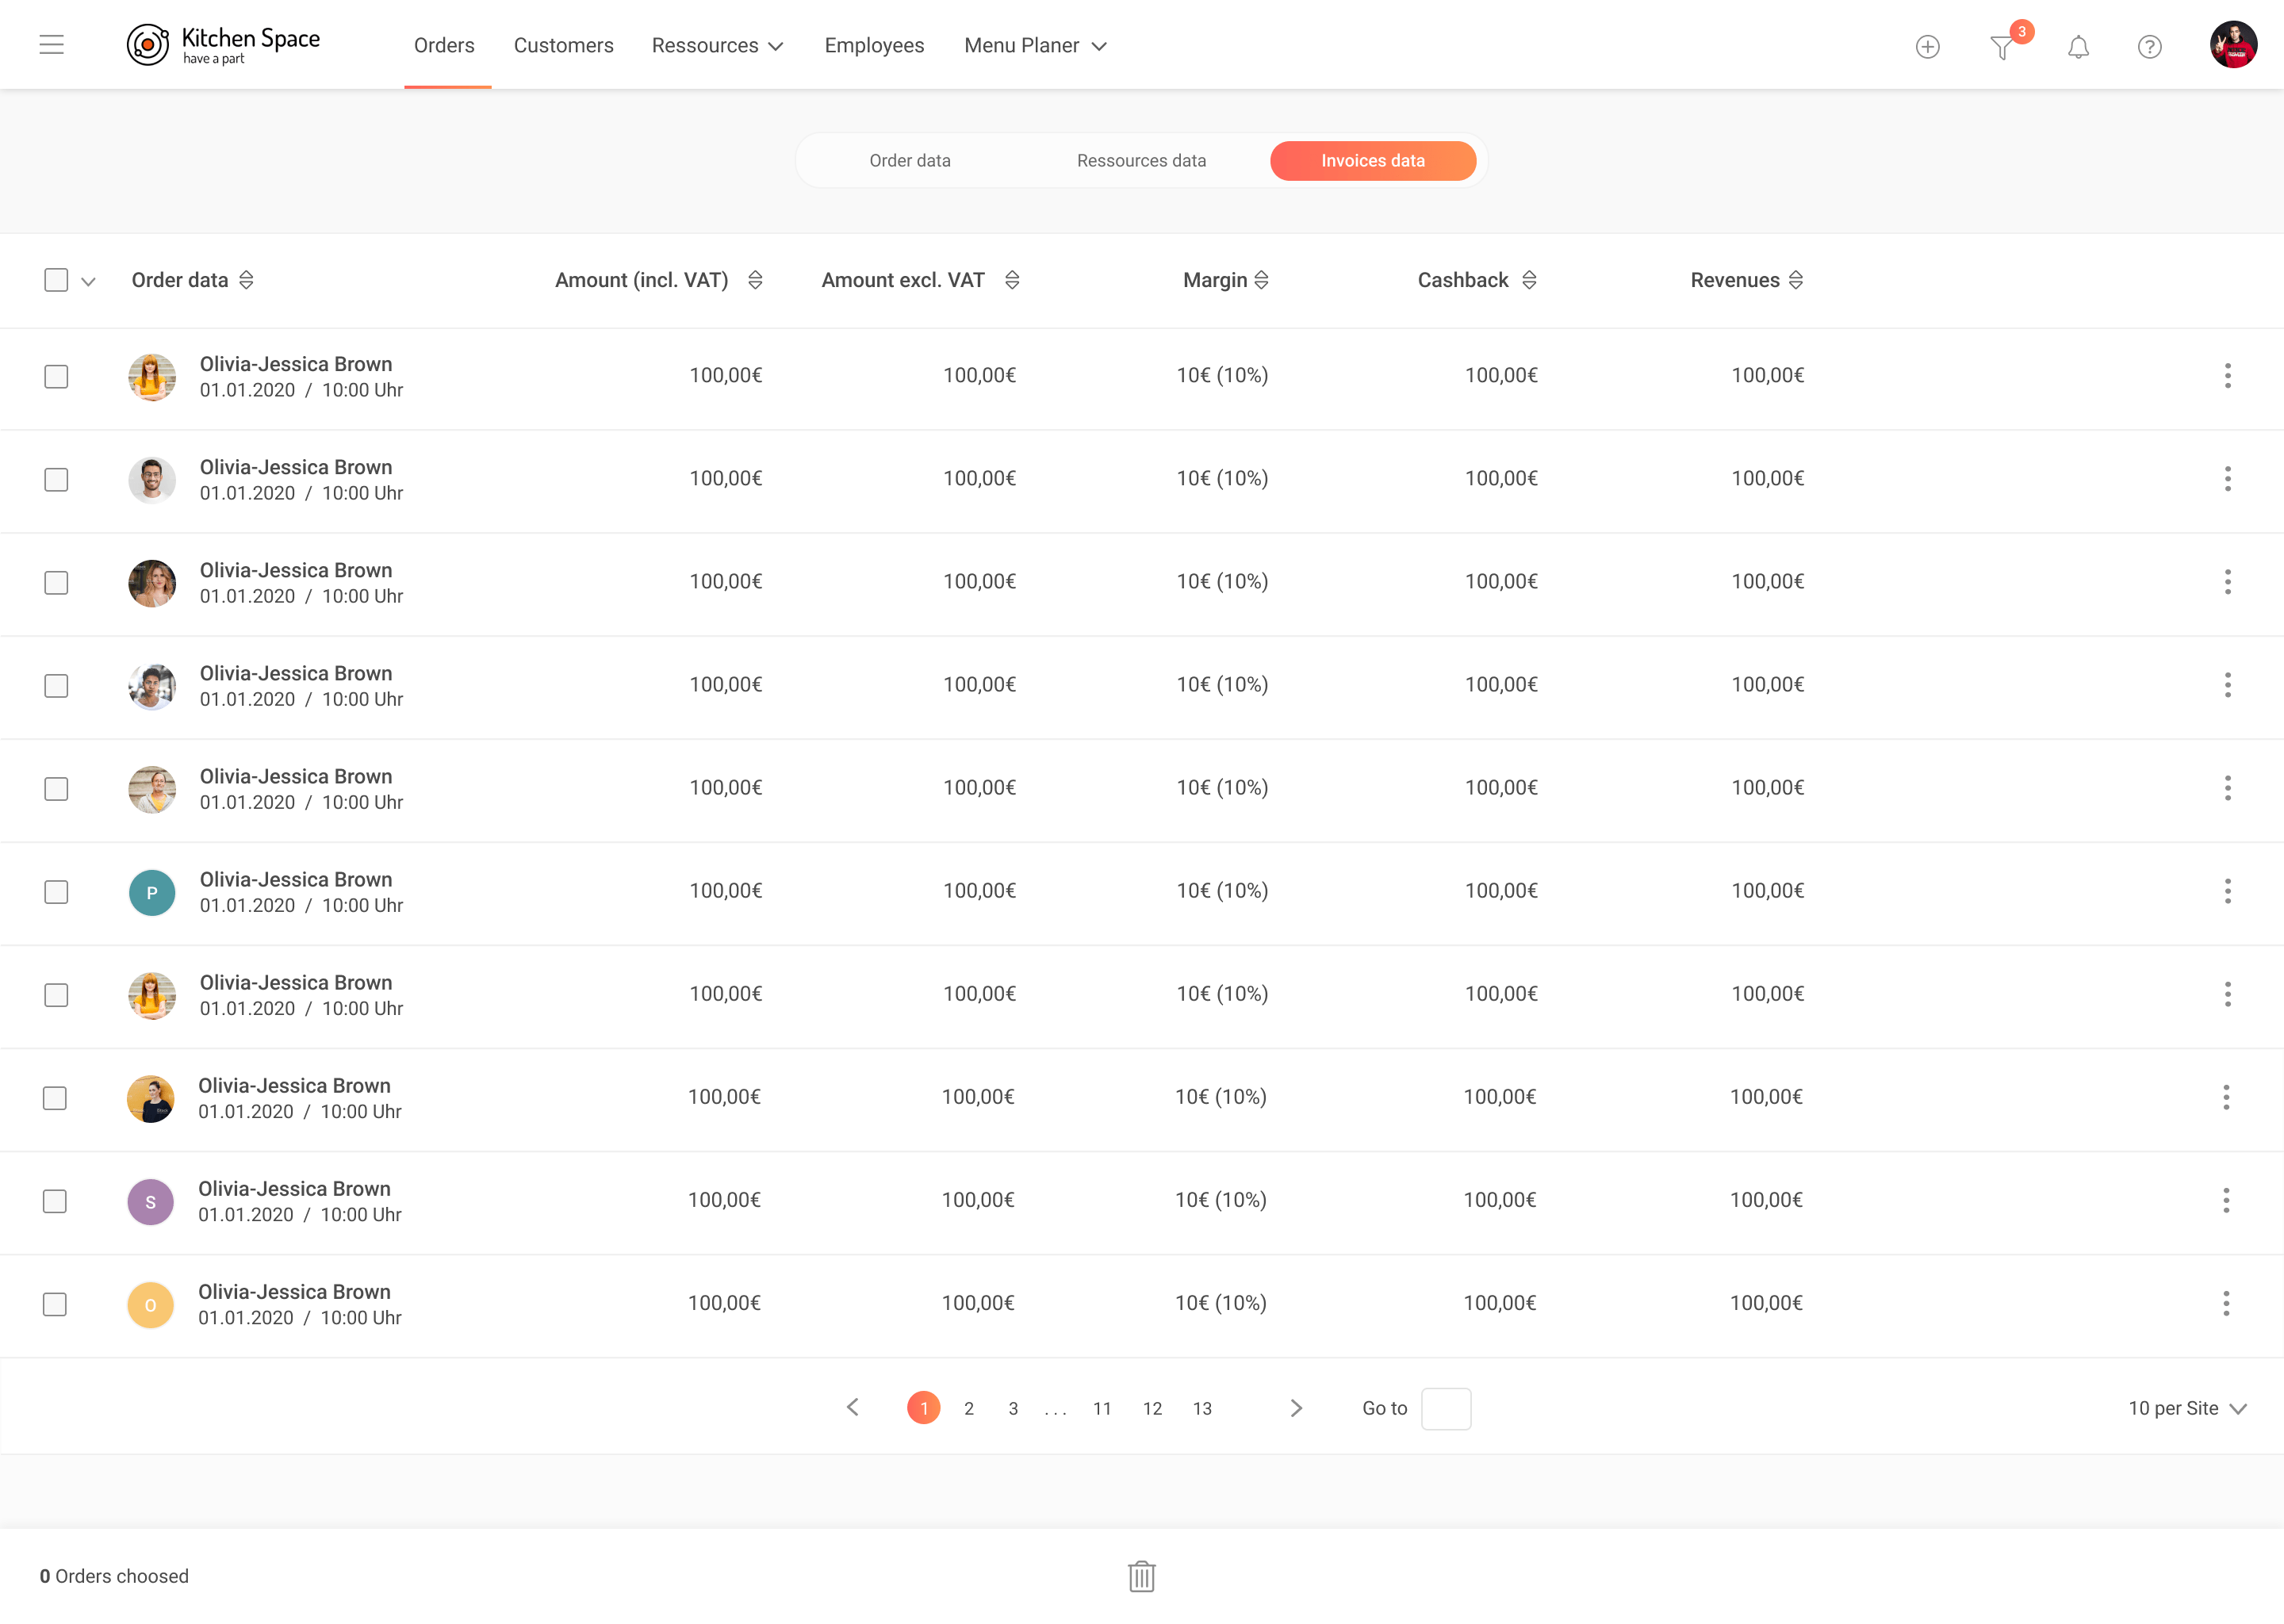Open more options for fourth order row
The width and height of the screenshot is (2284, 1624).
coord(2227,685)
